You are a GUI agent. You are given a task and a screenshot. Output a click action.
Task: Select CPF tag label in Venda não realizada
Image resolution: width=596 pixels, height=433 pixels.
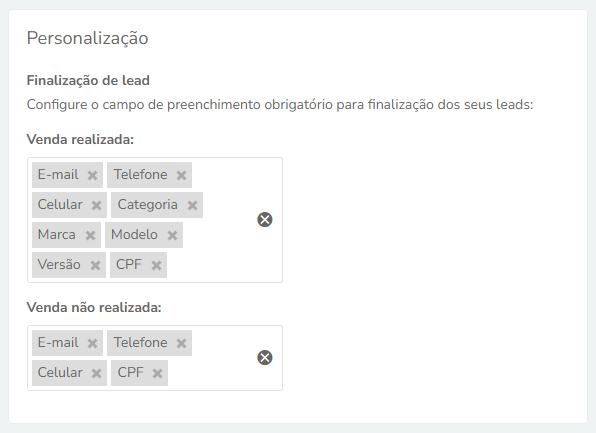pyautogui.click(x=130, y=373)
